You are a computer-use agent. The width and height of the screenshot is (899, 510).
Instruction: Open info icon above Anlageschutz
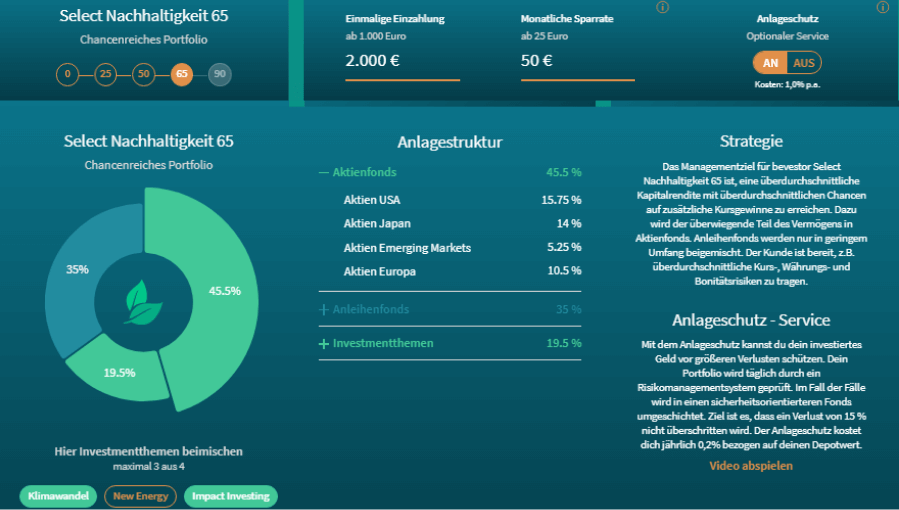882,7
